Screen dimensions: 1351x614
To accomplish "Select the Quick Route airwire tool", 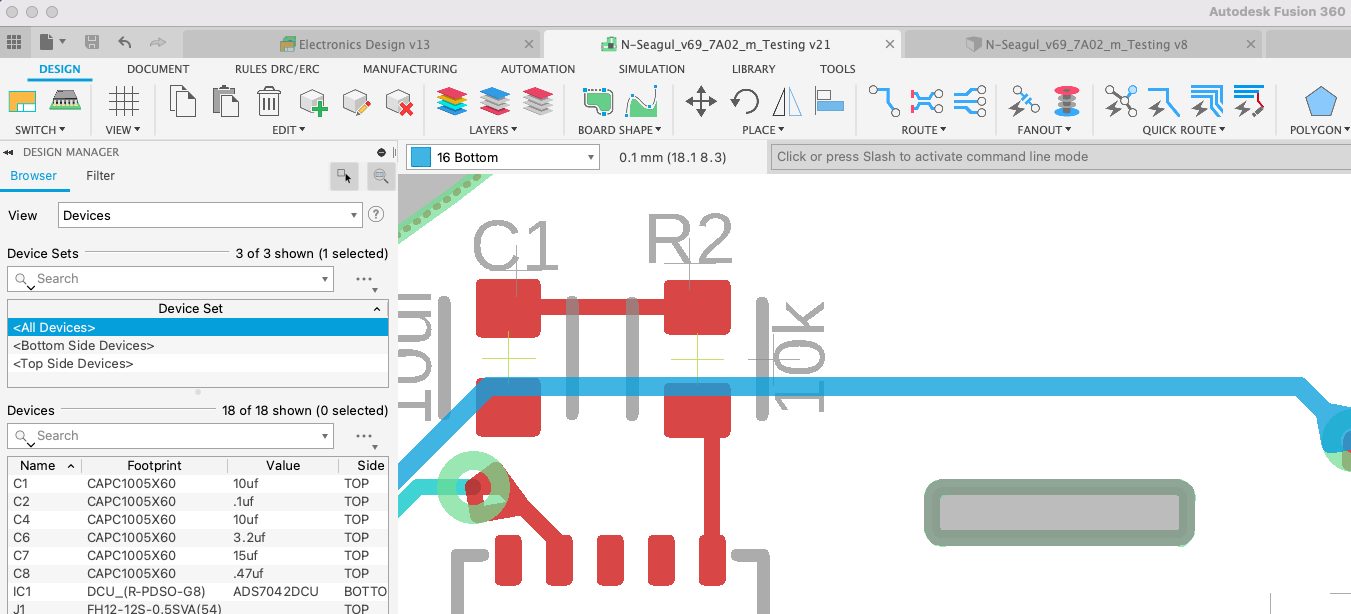I will pos(1121,101).
